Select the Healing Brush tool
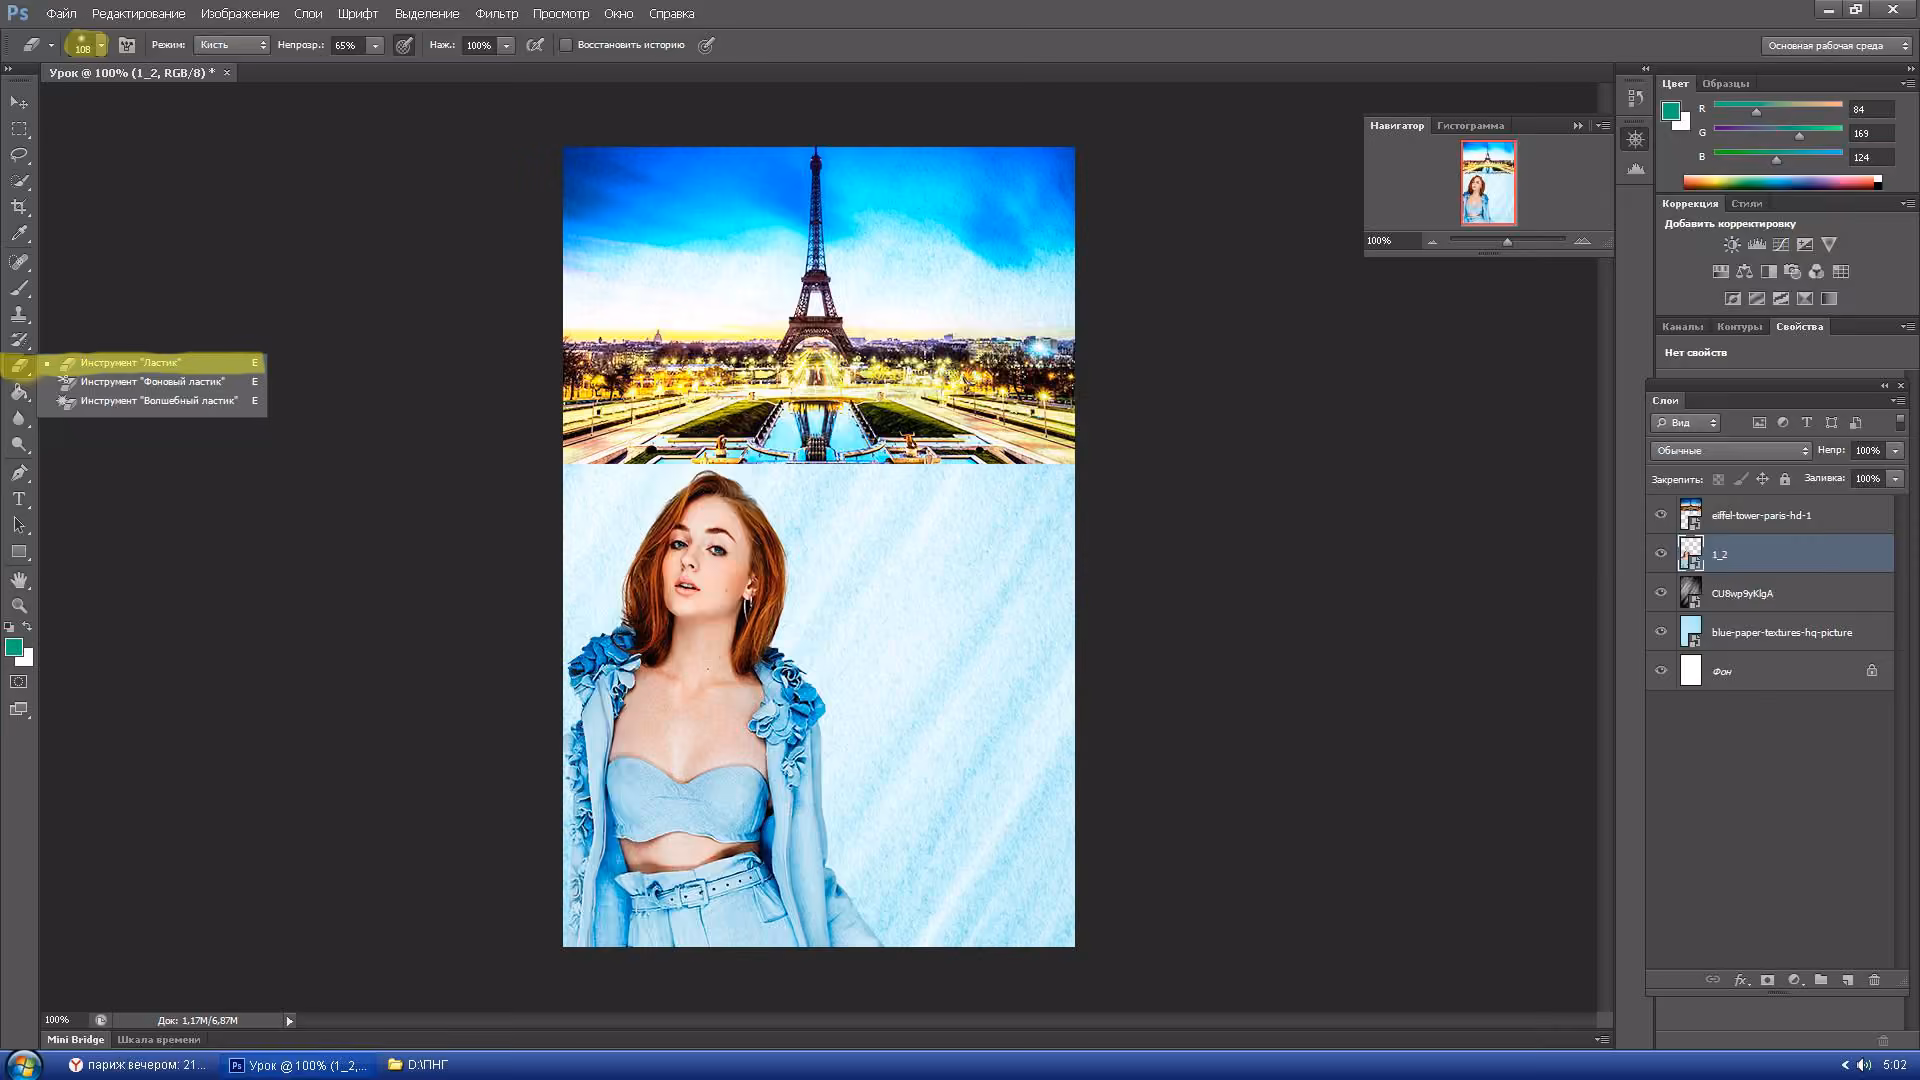 click(19, 262)
